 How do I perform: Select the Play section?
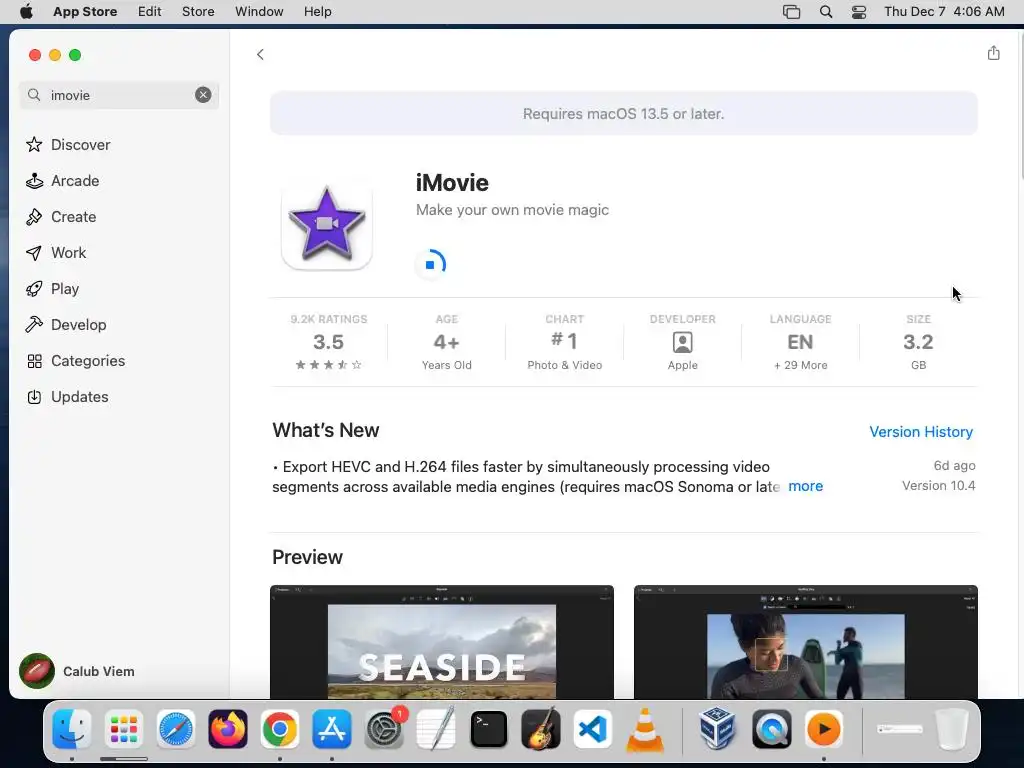pyautogui.click(x=52, y=288)
